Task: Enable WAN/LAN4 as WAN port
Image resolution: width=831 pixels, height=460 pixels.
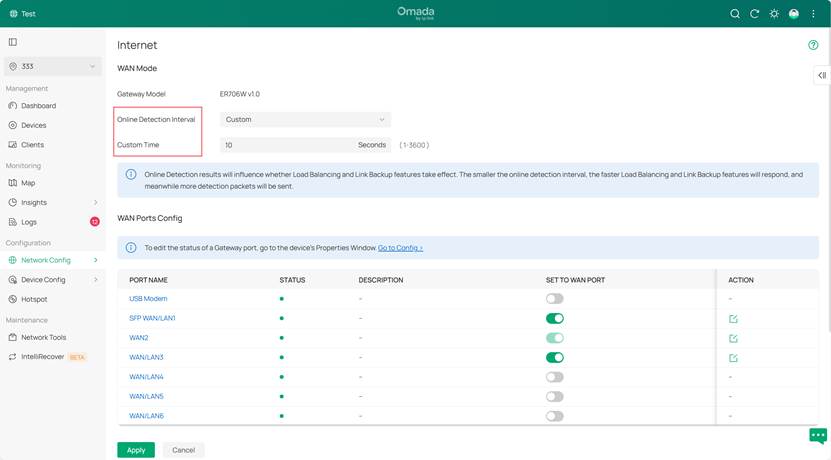Action: click(x=554, y=377)
